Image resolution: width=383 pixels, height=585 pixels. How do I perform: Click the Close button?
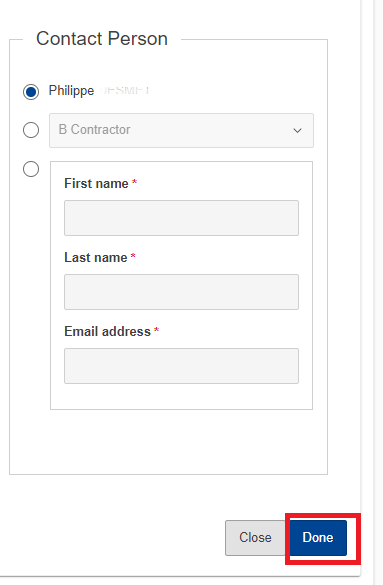coord(255,538)
